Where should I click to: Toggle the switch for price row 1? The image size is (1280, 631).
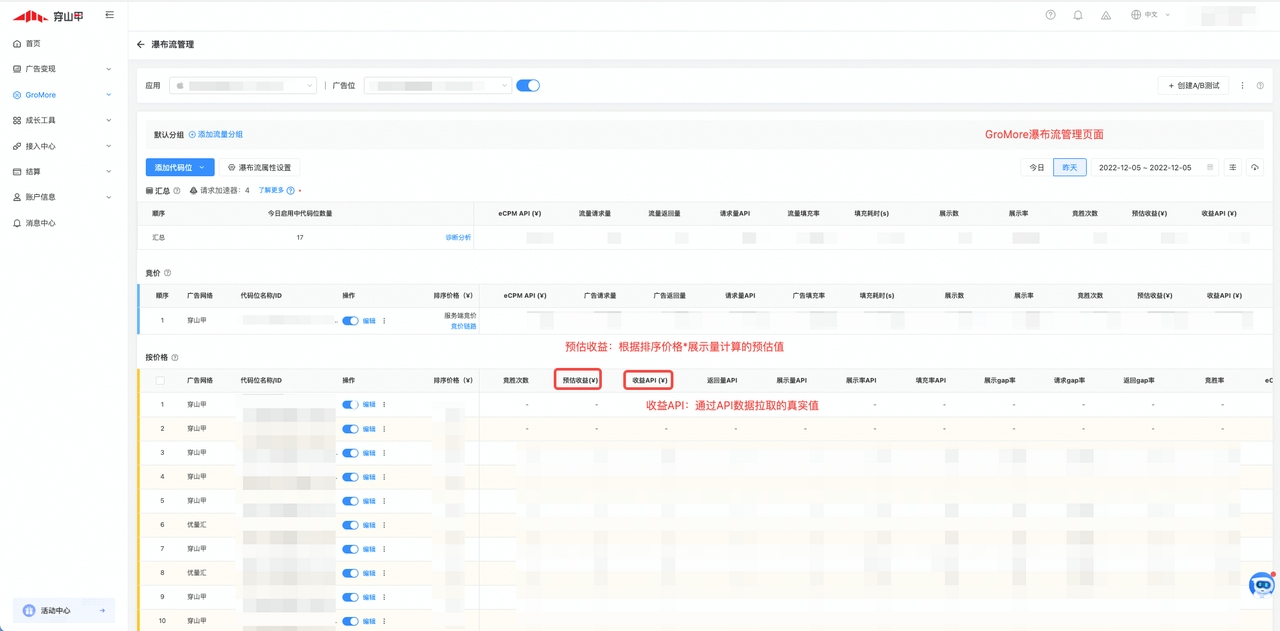pos(350,405)
